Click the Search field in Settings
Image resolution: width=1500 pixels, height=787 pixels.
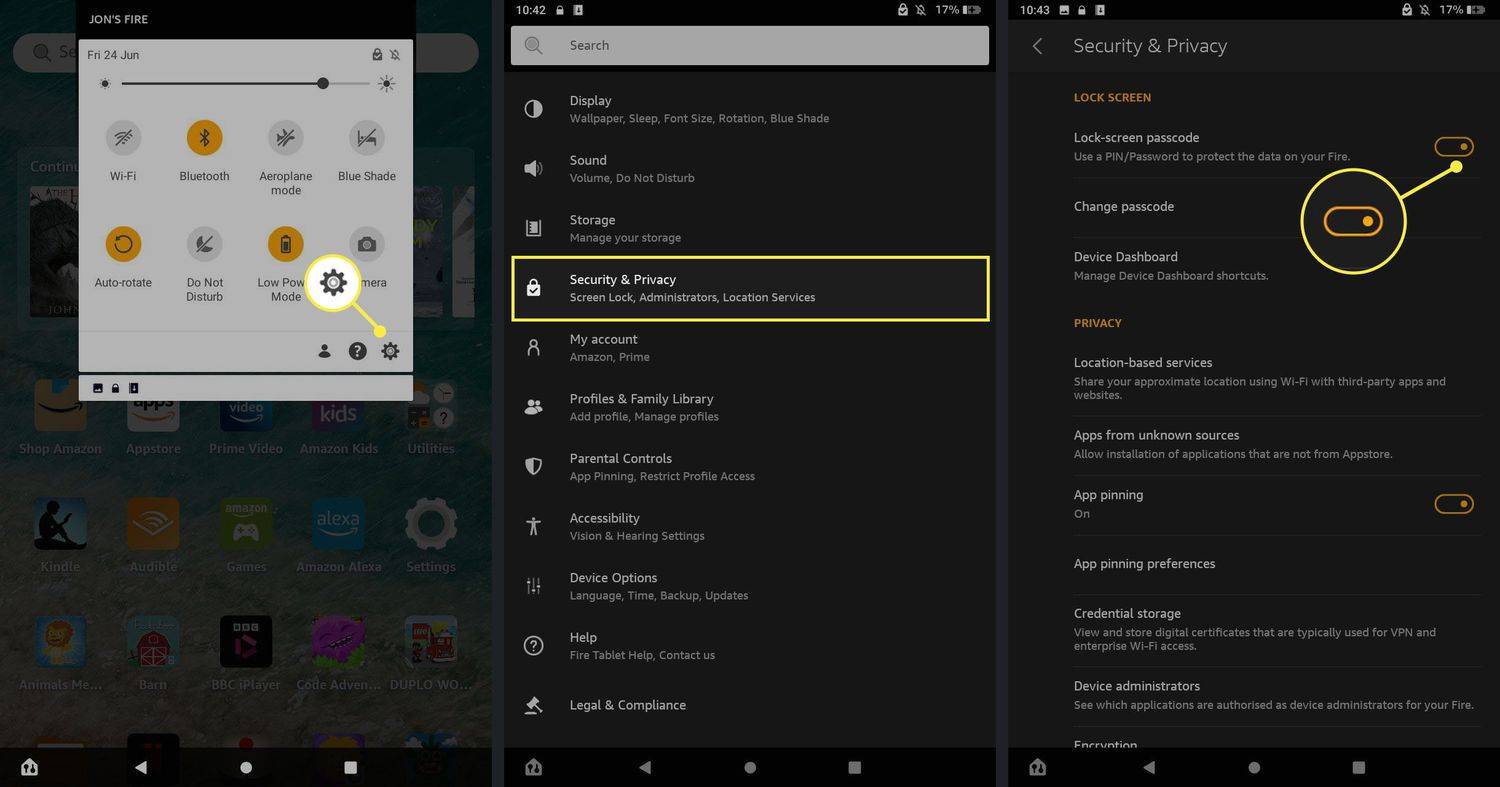[750, 45]
